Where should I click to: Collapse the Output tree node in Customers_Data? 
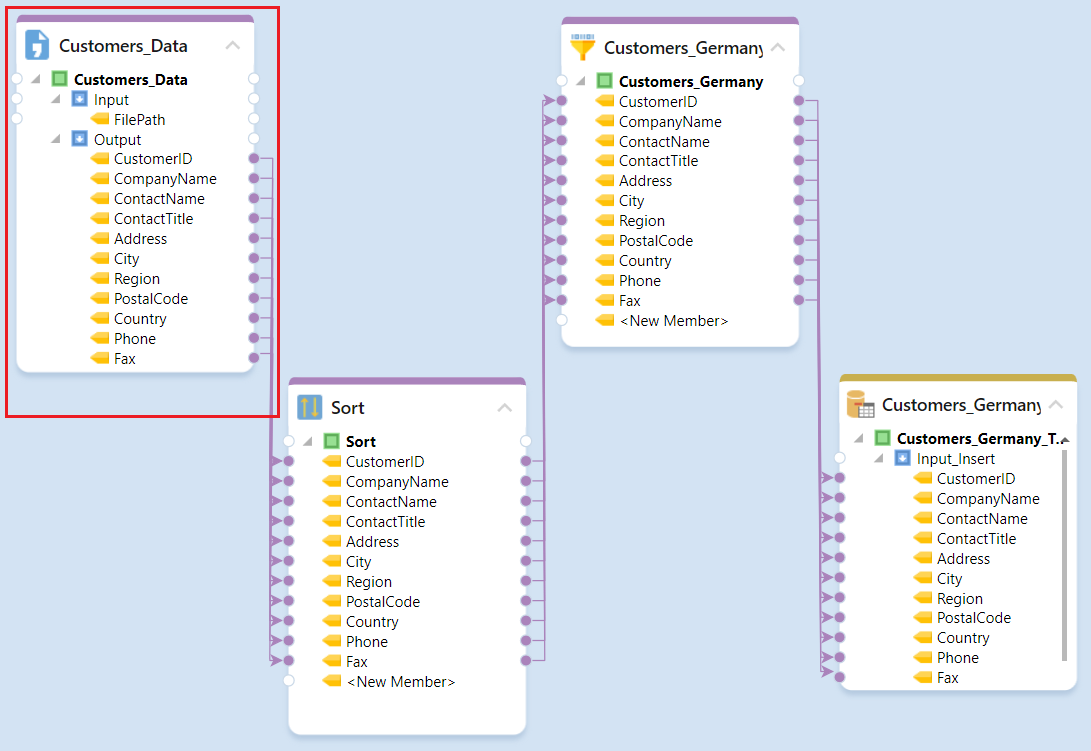[x=56, y=140]
